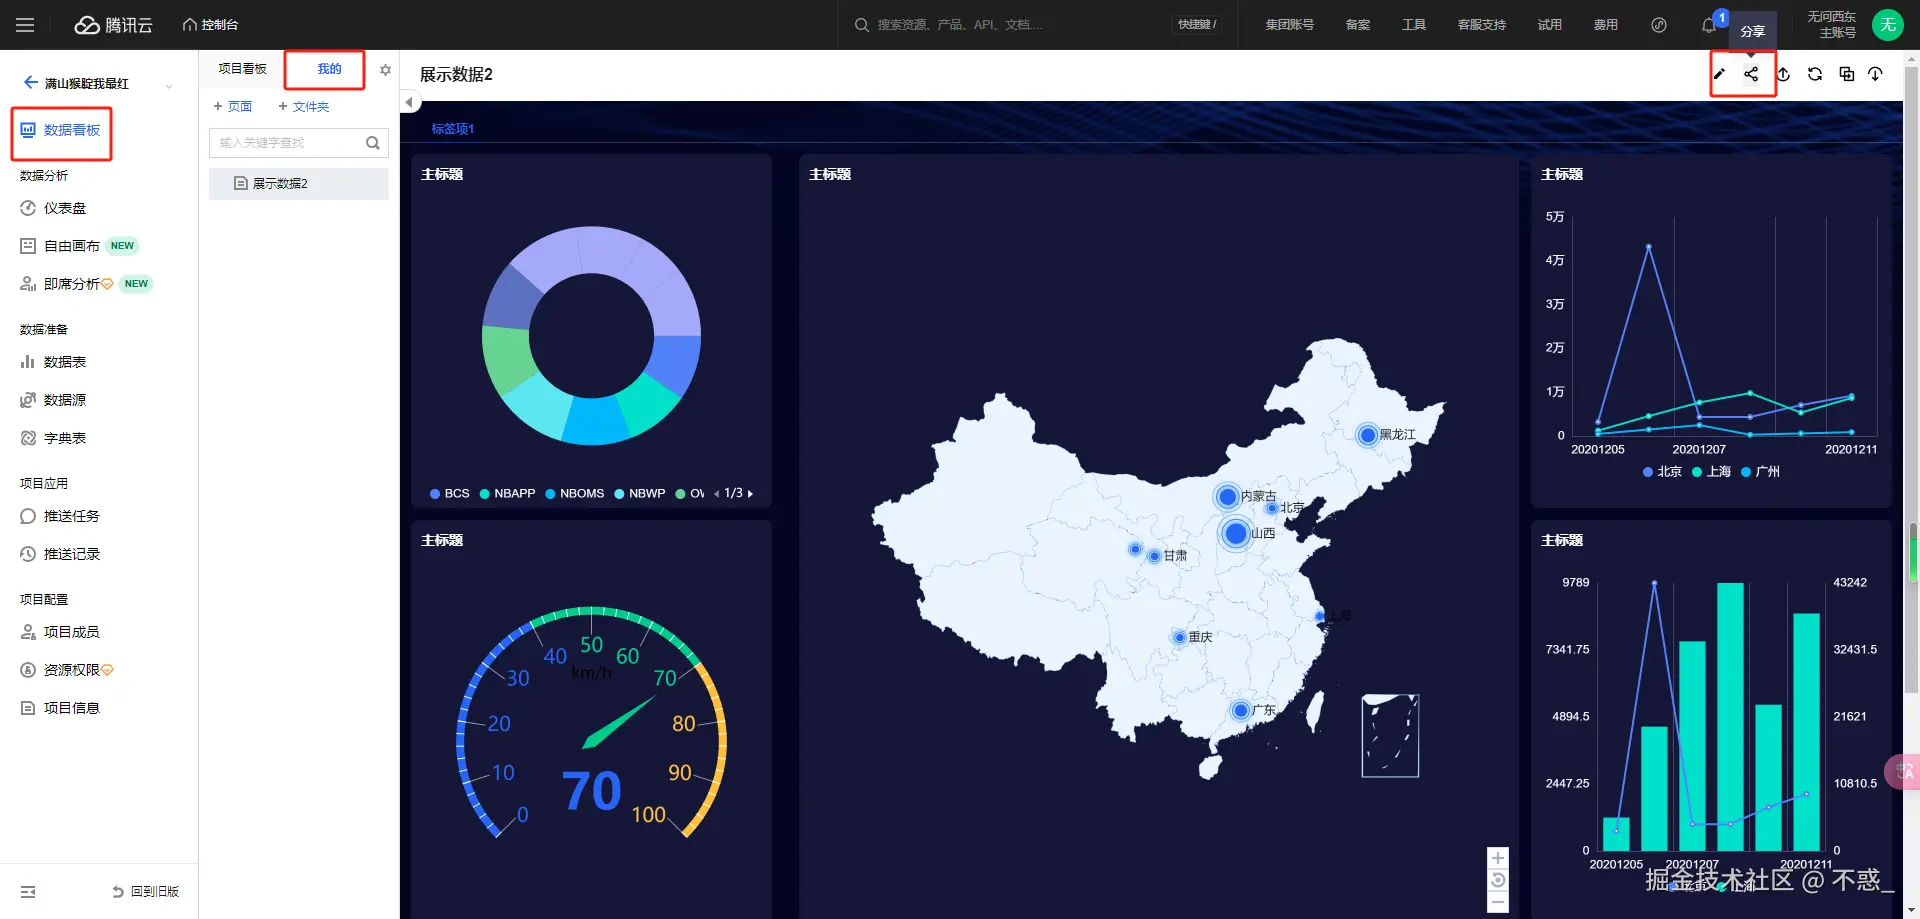Screen dimensions: 1920x919
Task: Reset the map zoom
Action: [1498, 880]
